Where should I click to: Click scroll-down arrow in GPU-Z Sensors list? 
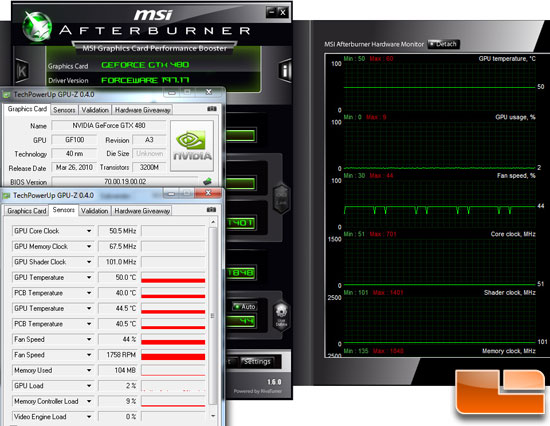click(213, 416)
